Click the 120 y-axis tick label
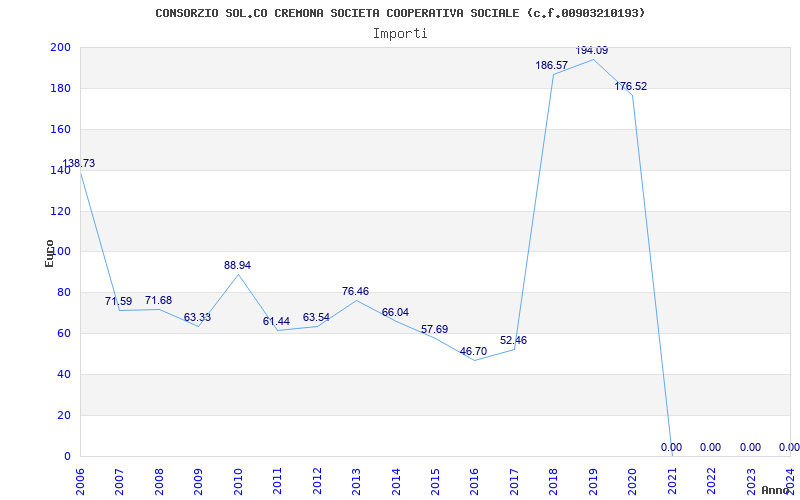 coord(60,211)
